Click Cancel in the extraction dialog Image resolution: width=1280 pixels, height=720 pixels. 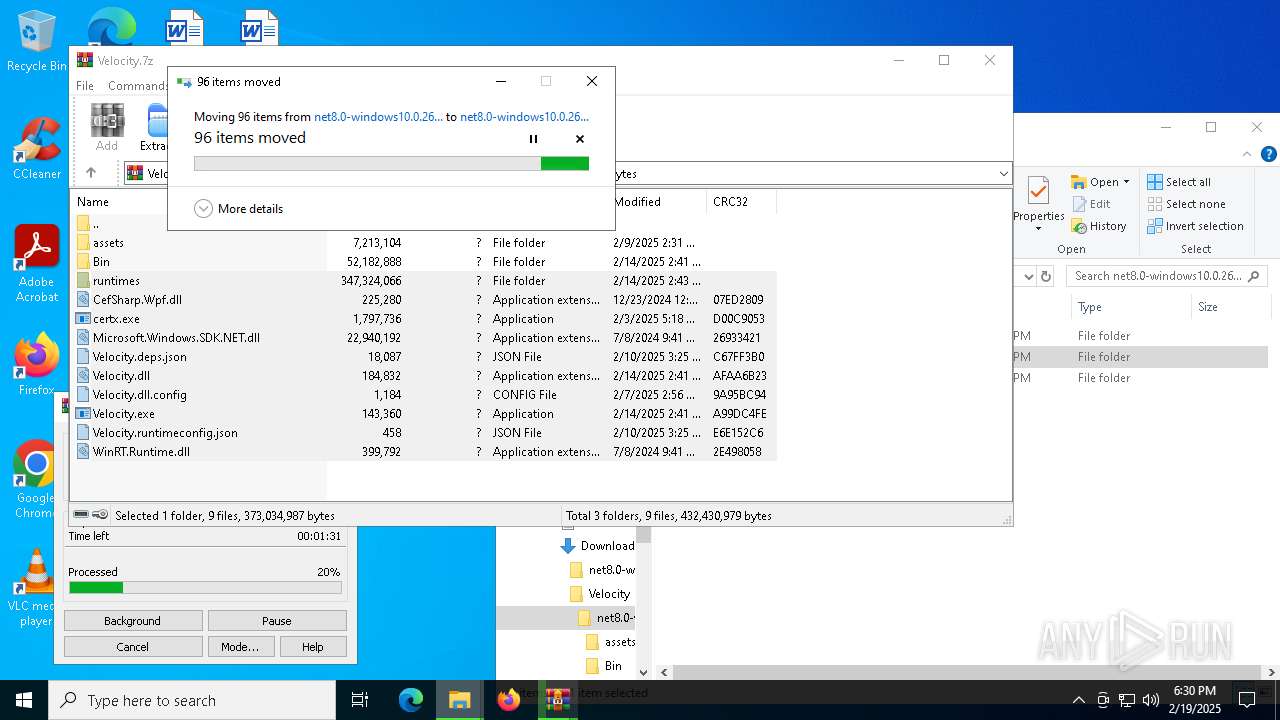132,647
